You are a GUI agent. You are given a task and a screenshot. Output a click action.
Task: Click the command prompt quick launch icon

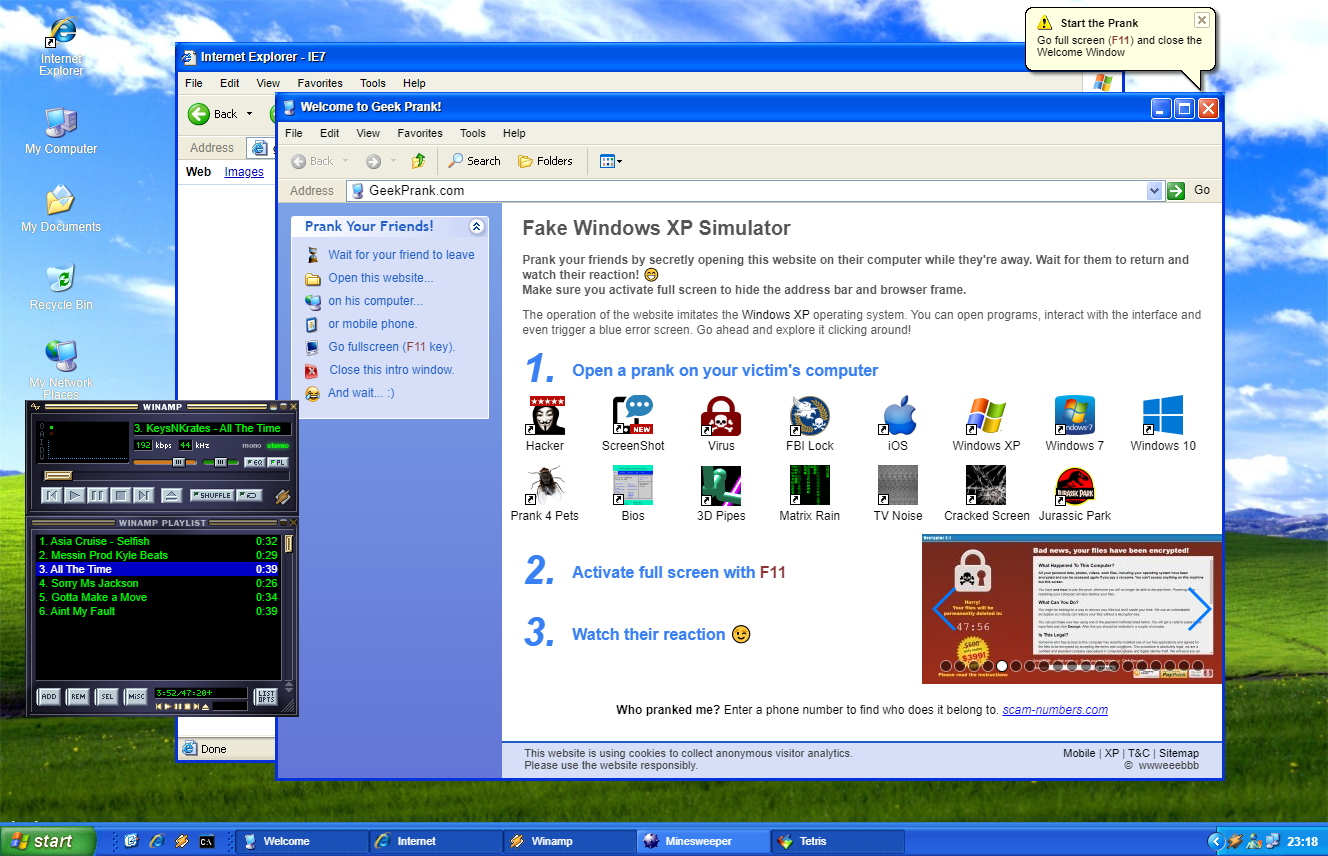[x=207, y=842]
